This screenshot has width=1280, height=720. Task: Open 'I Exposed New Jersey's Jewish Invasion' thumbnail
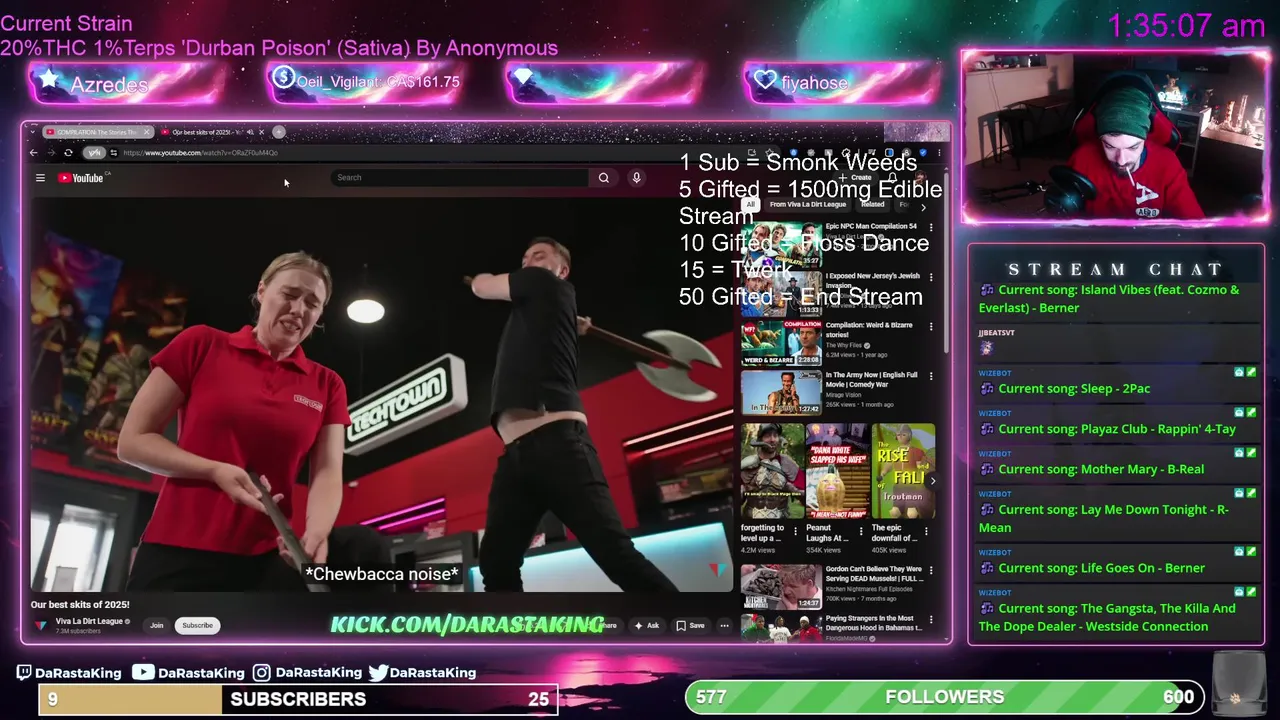(781, 293)
